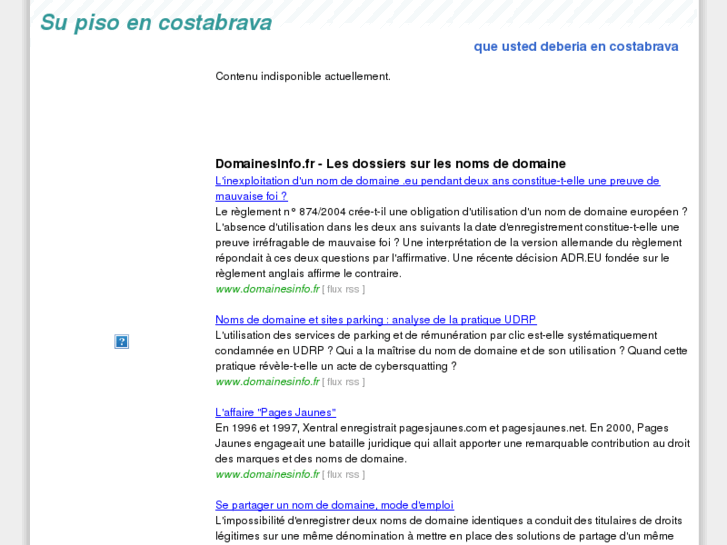
Task: Click the "DomainesInfo.fr - Les dossiers" heading
Action: tap(390, 164)
